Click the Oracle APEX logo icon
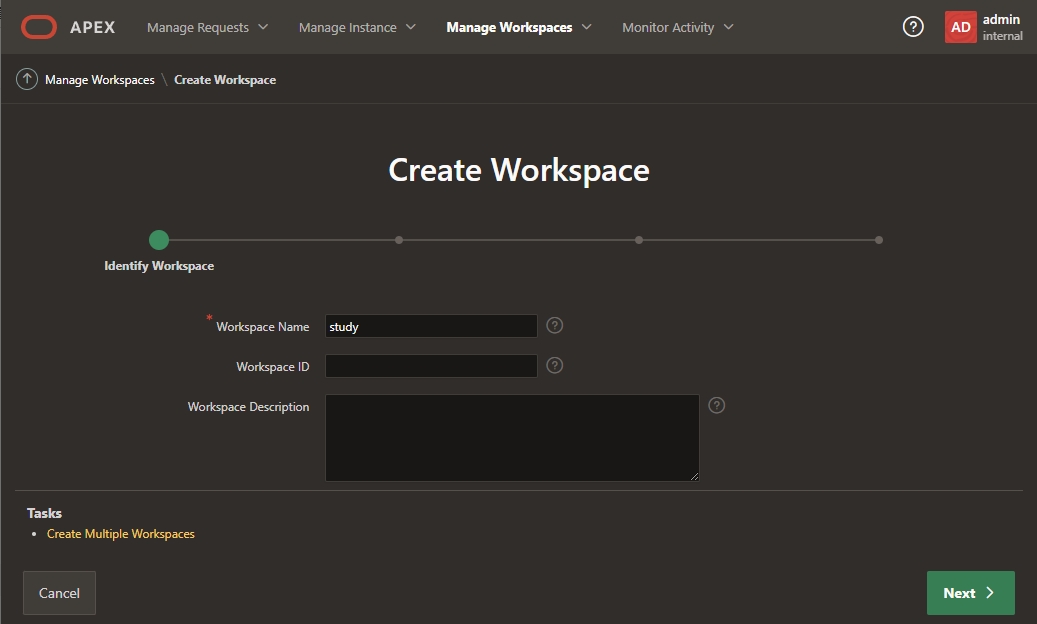 [39, 27]
